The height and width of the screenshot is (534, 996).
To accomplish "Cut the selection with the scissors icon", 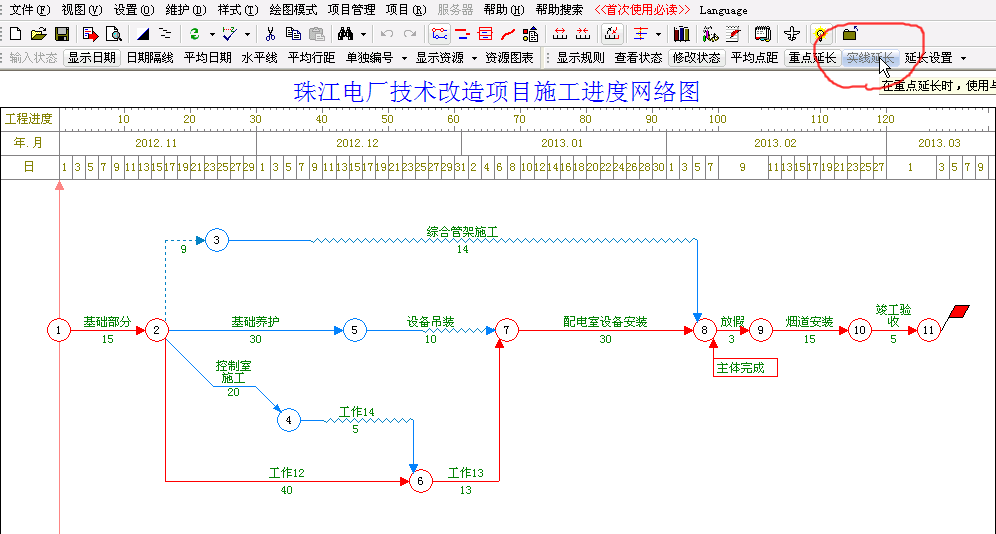I will pos(270,34).
